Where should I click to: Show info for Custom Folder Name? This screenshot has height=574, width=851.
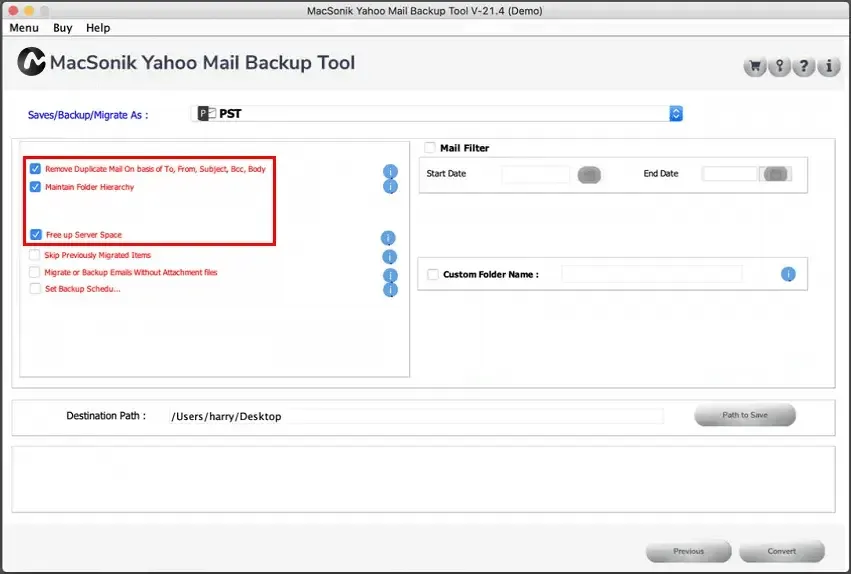[788, 274]
